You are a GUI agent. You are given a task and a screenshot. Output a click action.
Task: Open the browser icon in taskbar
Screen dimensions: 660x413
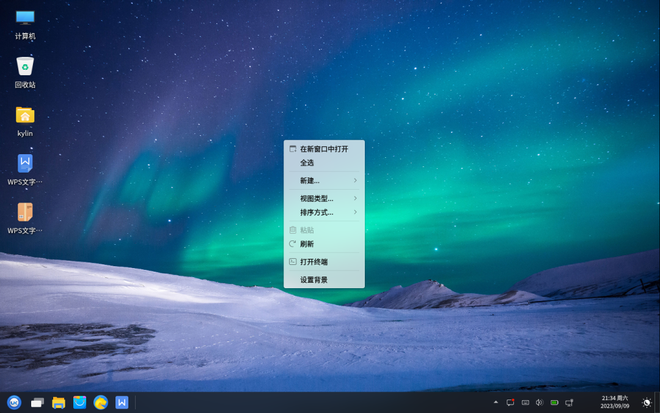[x=101, y=402]
